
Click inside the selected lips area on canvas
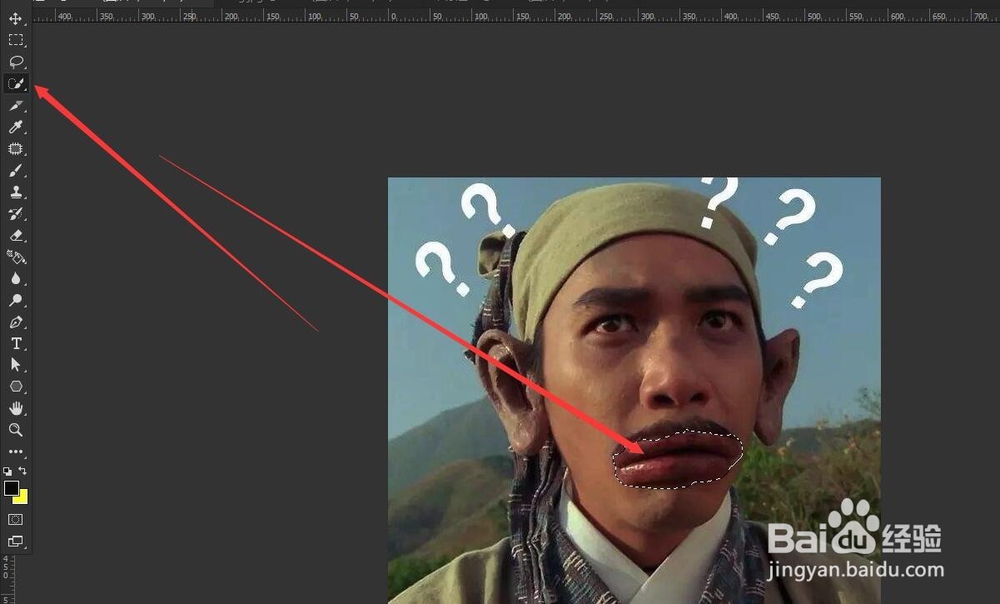tap(678, 460)
